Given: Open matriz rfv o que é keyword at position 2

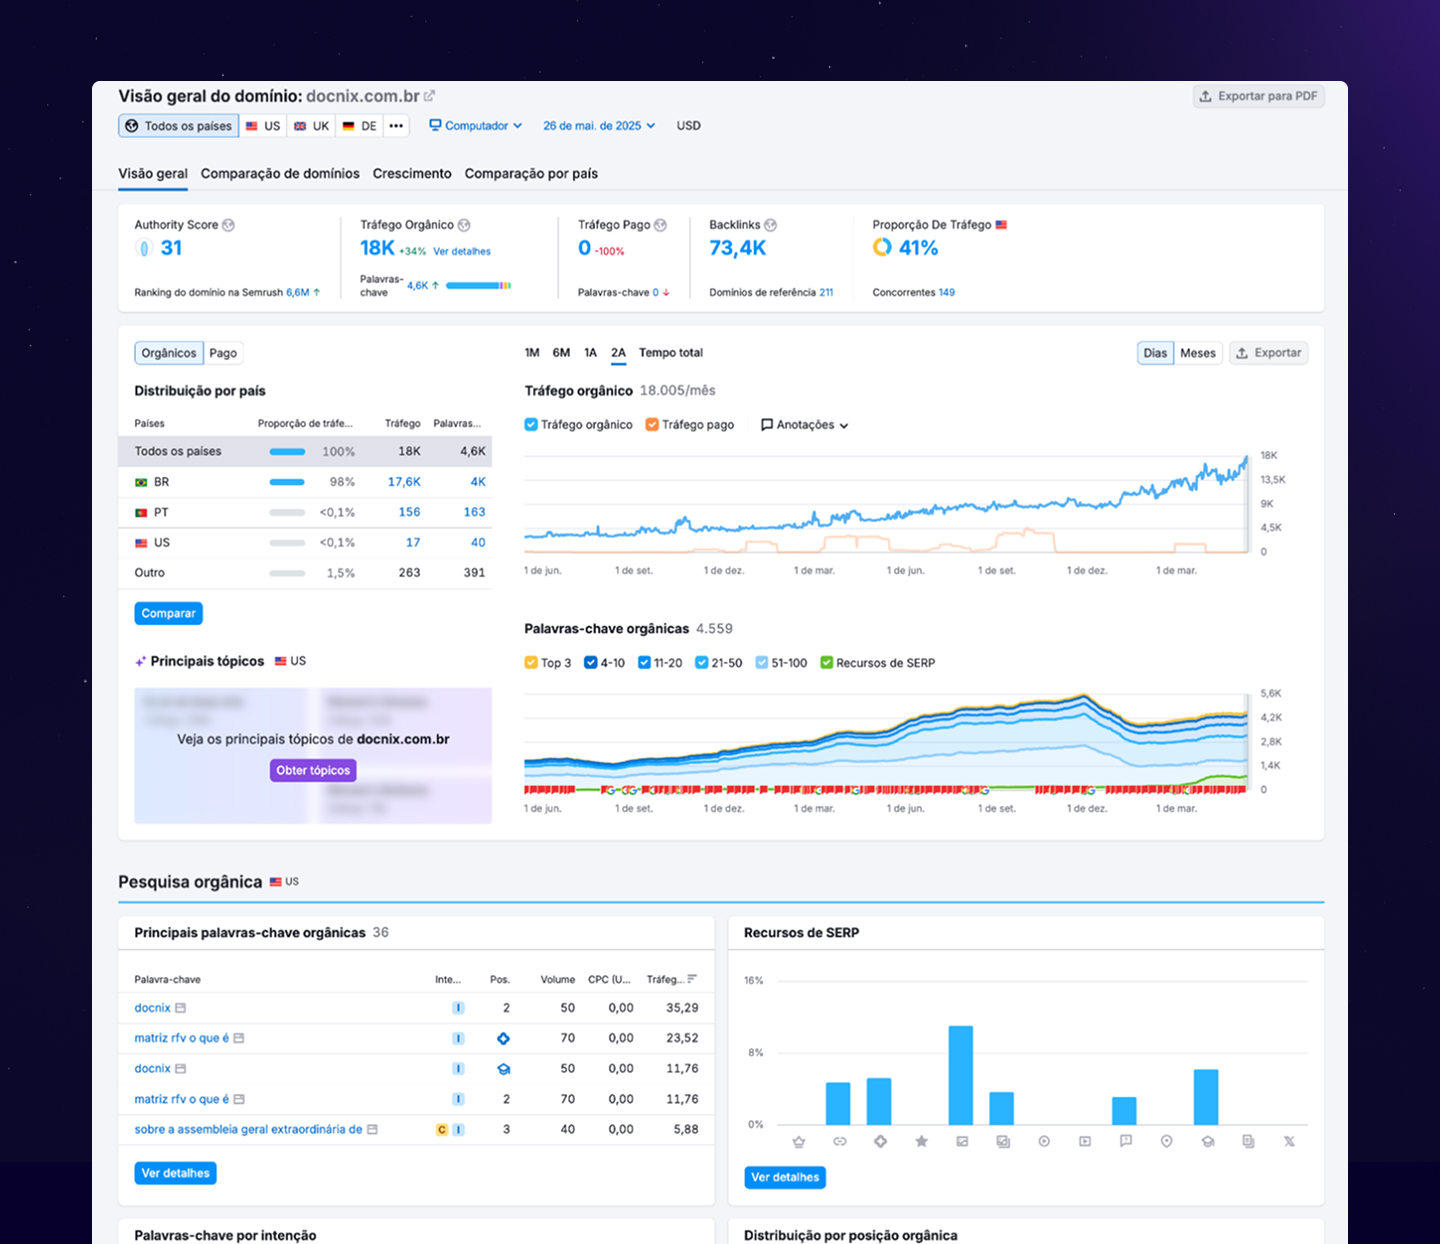Looking at the screenshot, I should click(182, 1099).
